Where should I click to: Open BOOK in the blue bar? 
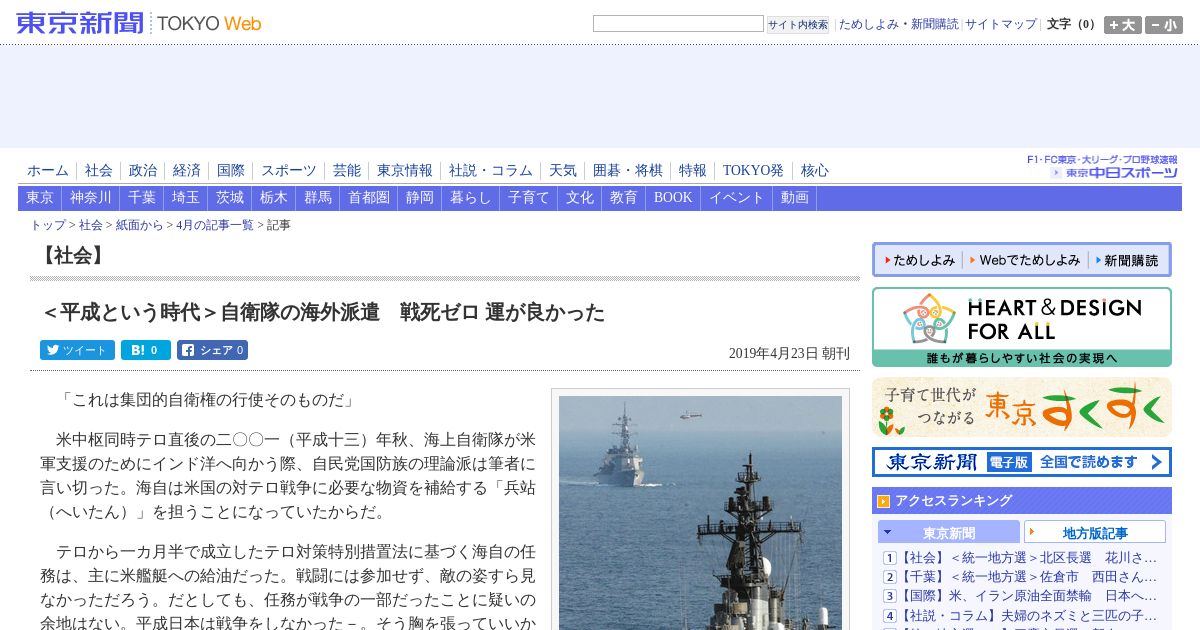673,198
